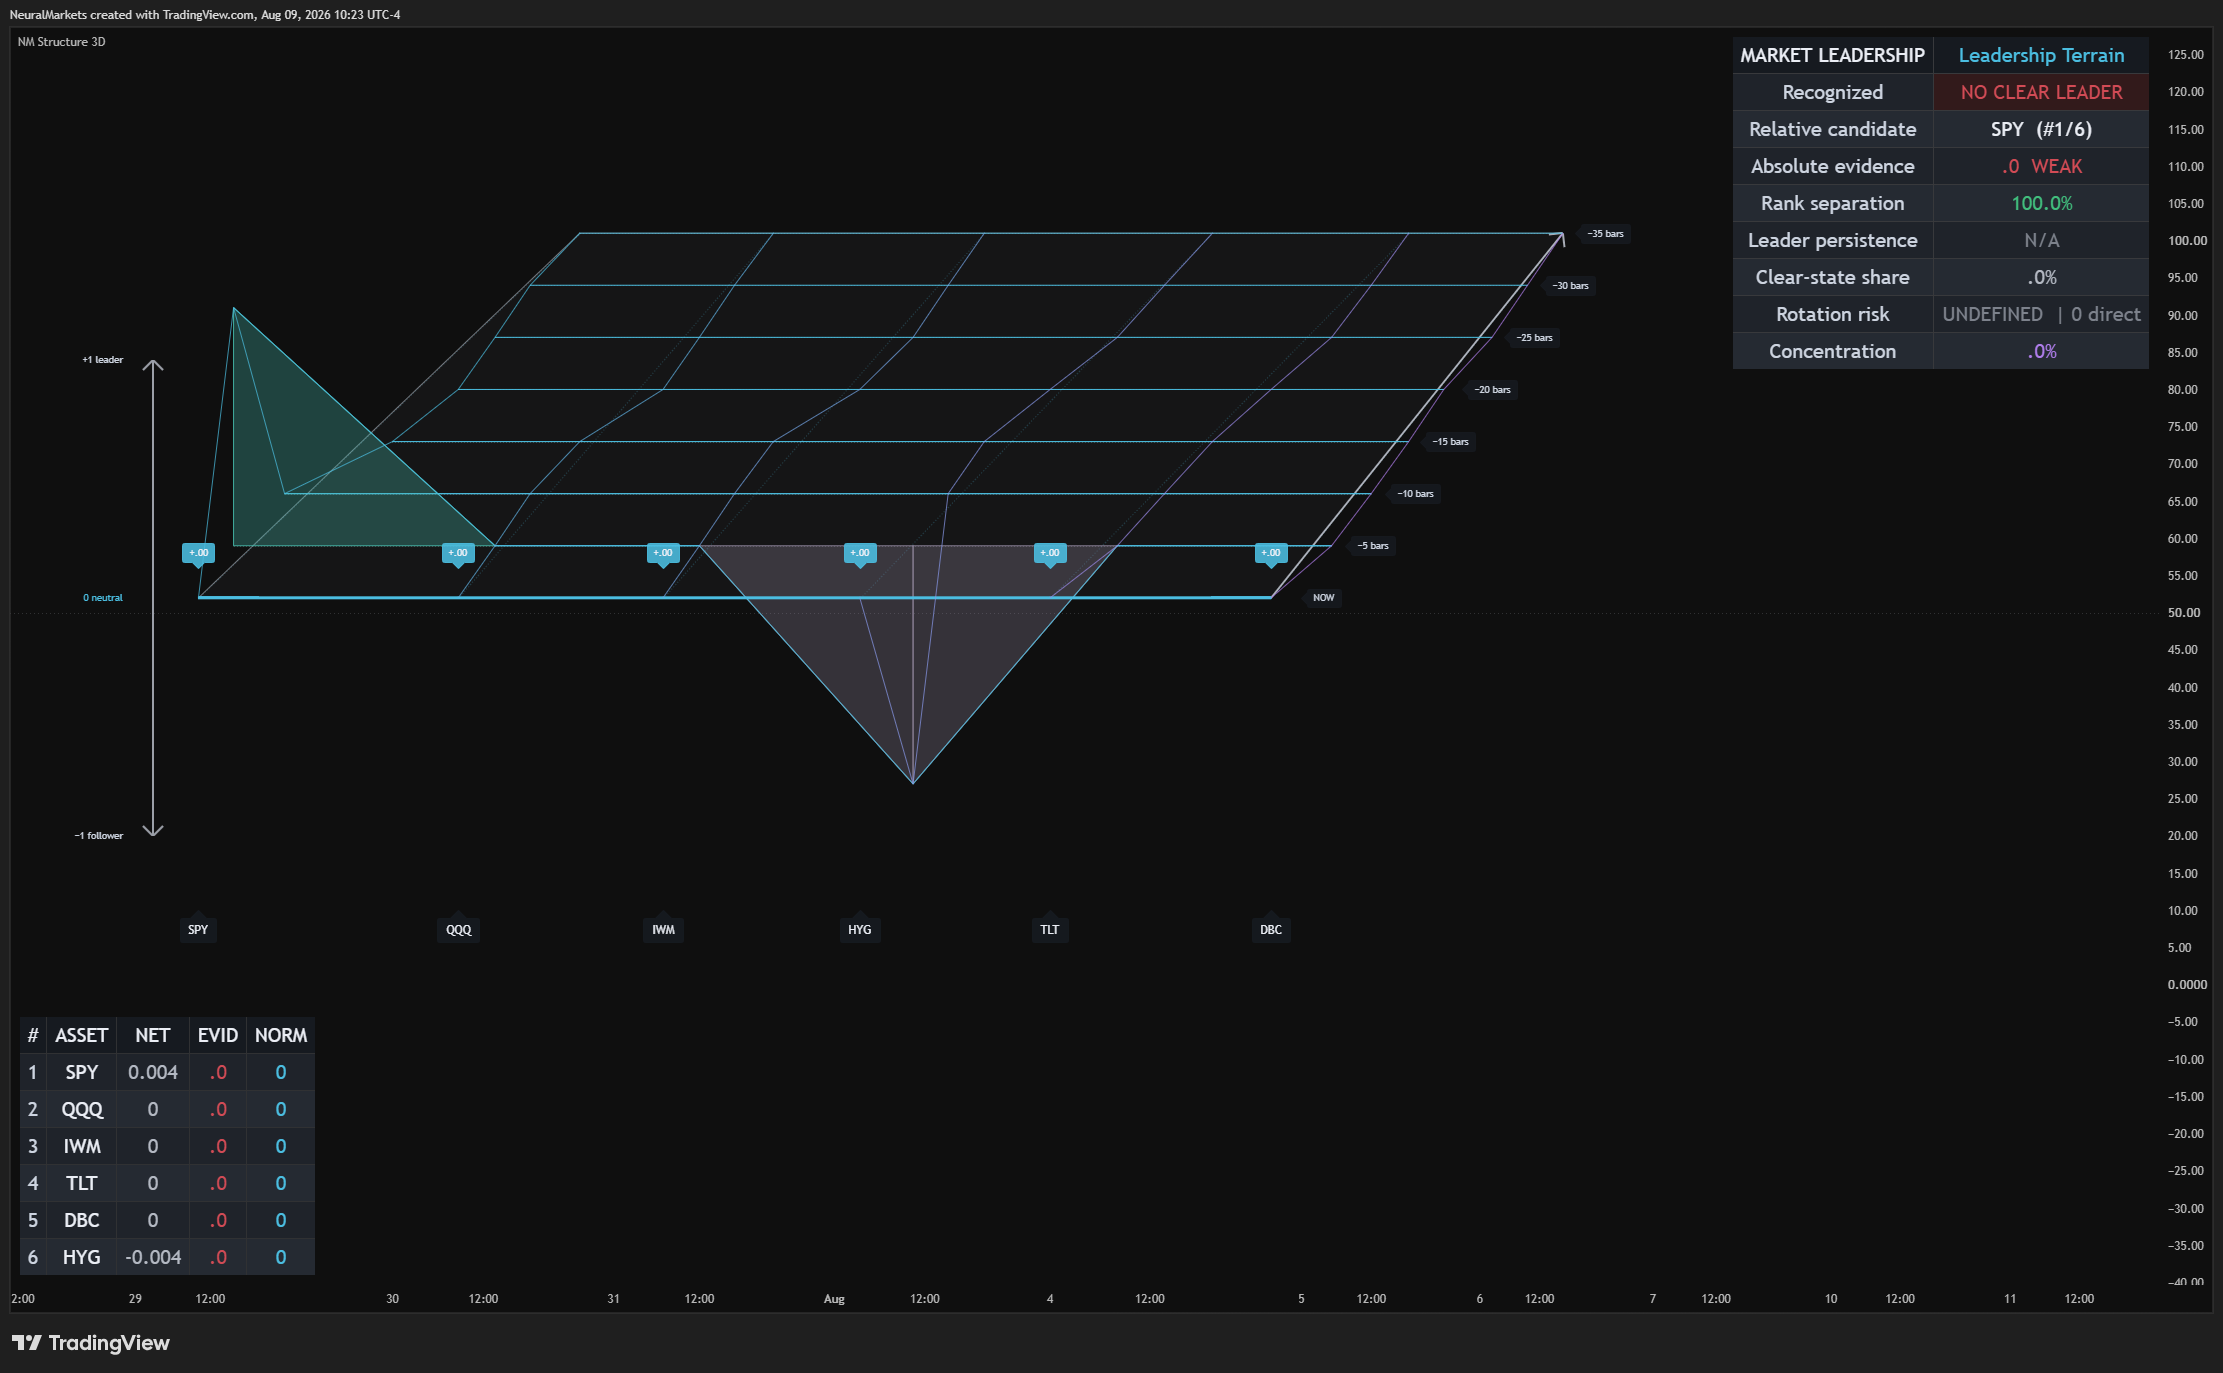This screenshot has height=1373, width=2223.
Task: Click the MARKET LEADERSHIP table header
Action: pos(1832,55)
